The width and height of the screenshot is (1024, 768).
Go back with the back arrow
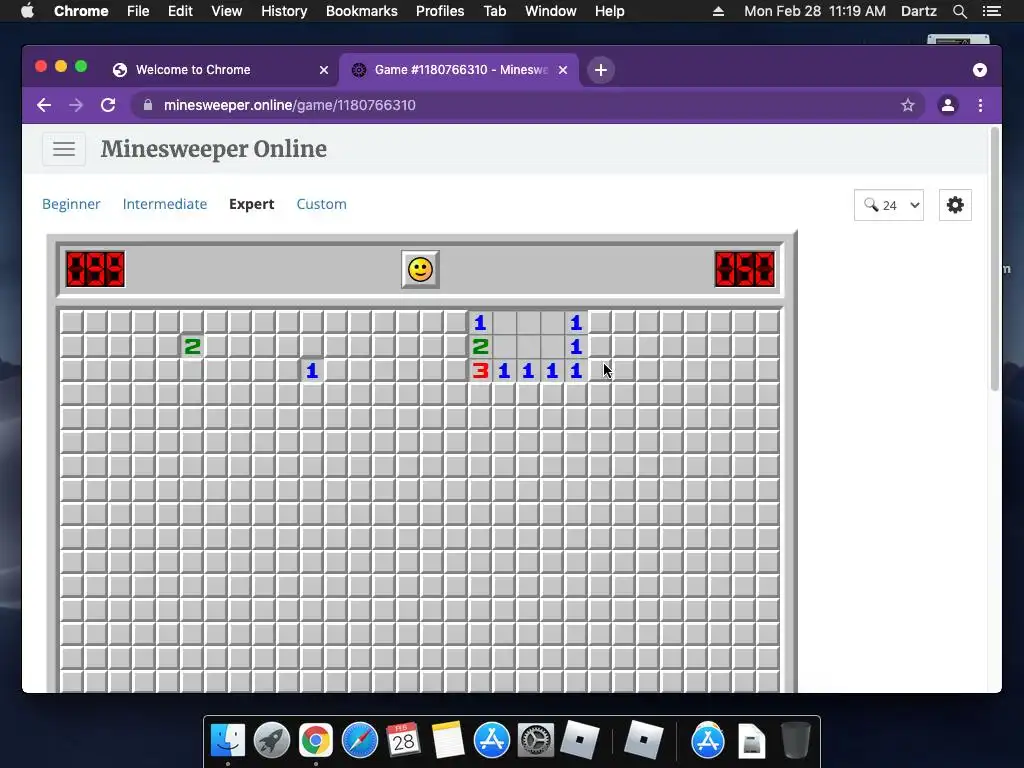coord(44,105)
